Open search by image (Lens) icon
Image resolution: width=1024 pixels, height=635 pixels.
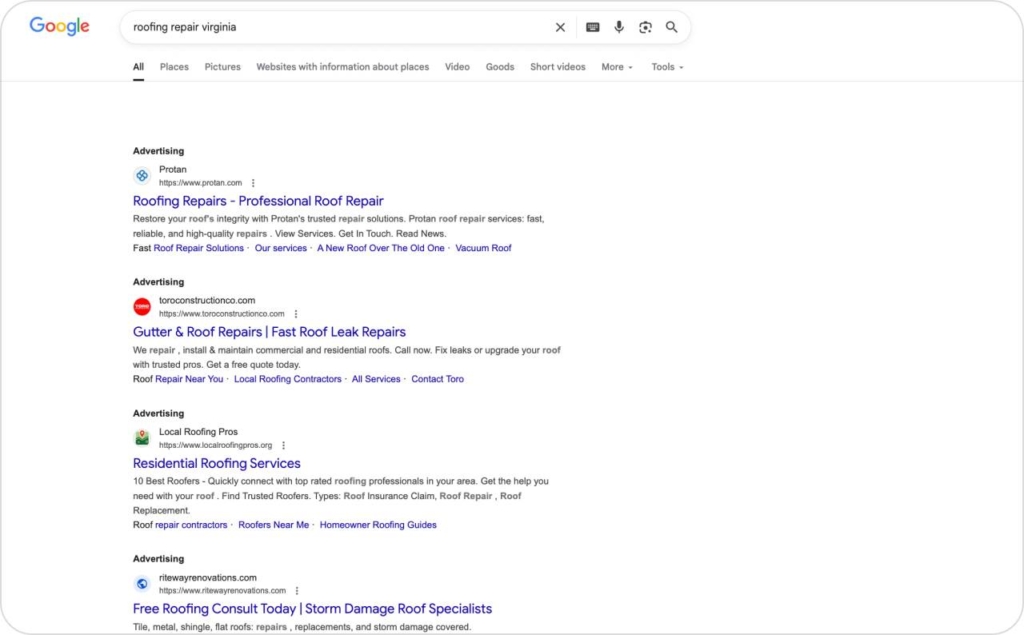(645, 28)
